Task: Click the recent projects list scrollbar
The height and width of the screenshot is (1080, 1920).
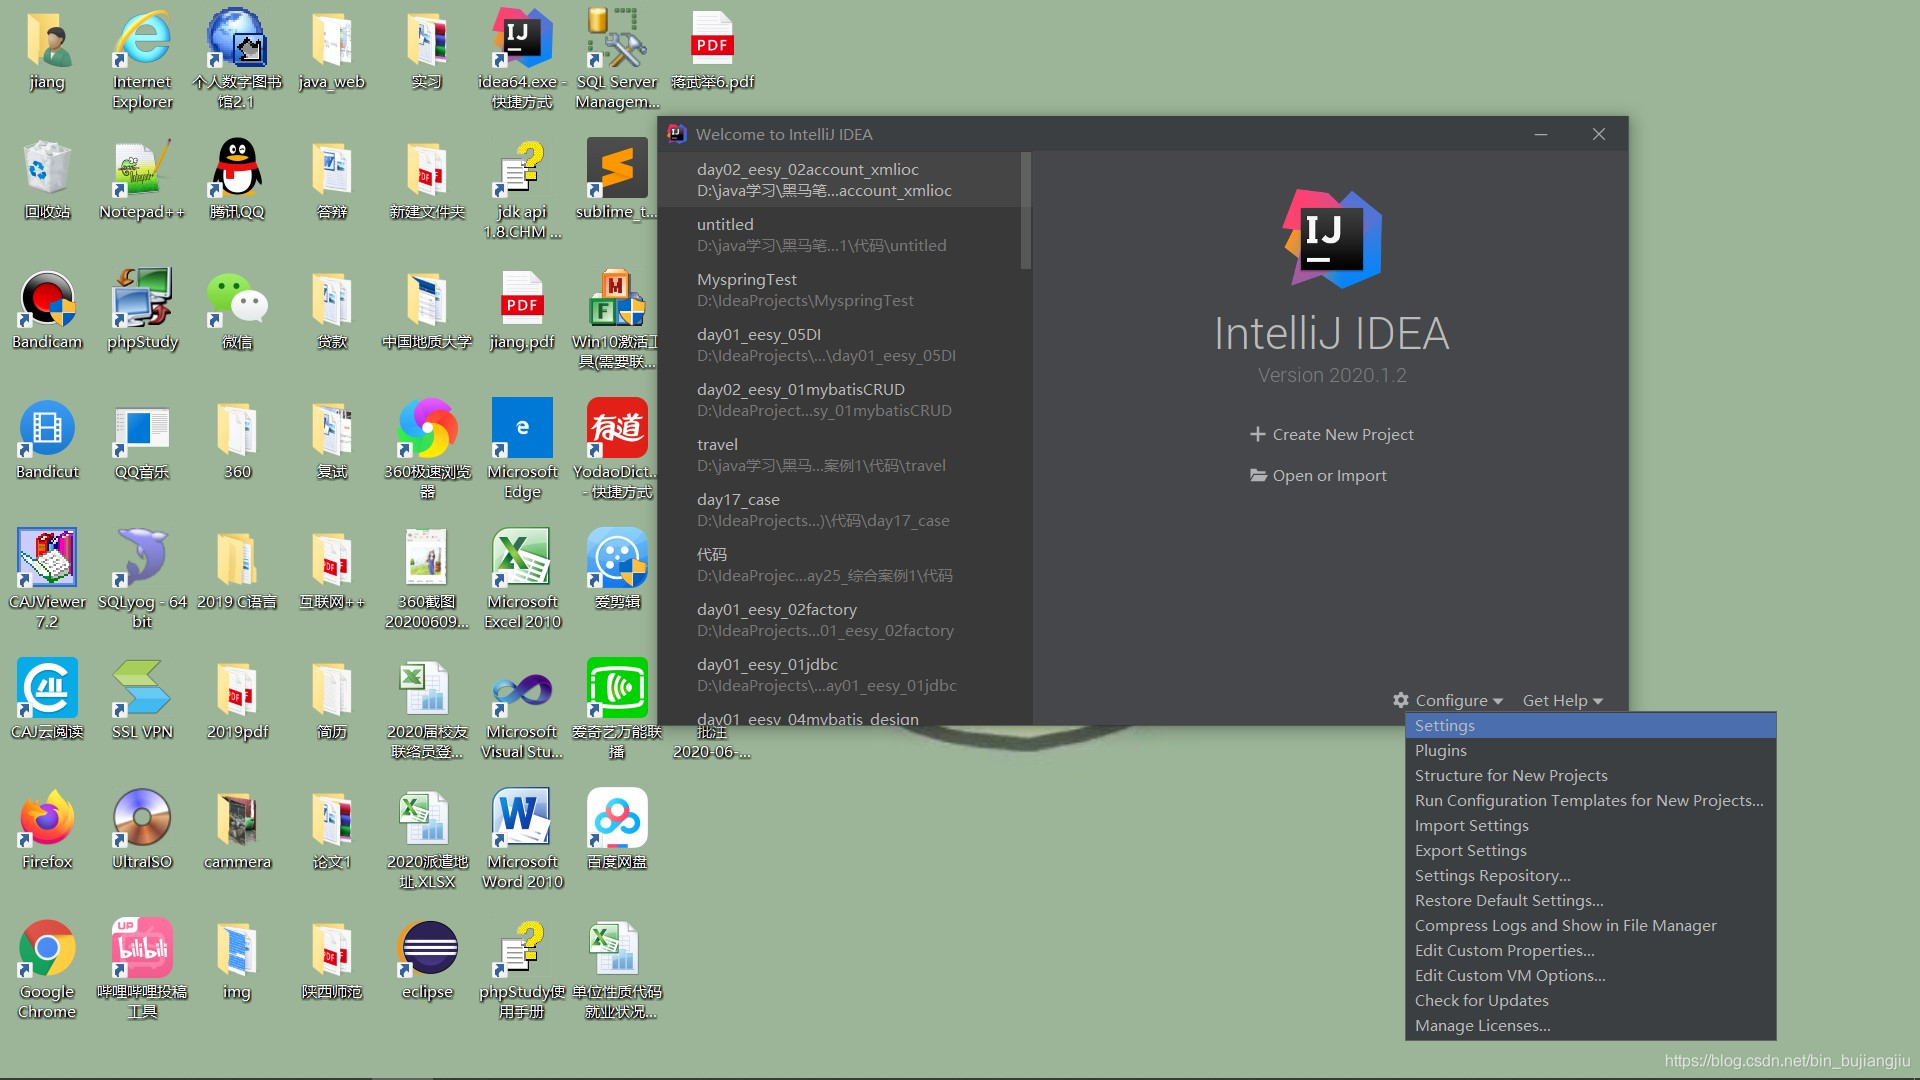Action: pyautogui.click(x=1026, y=211)
